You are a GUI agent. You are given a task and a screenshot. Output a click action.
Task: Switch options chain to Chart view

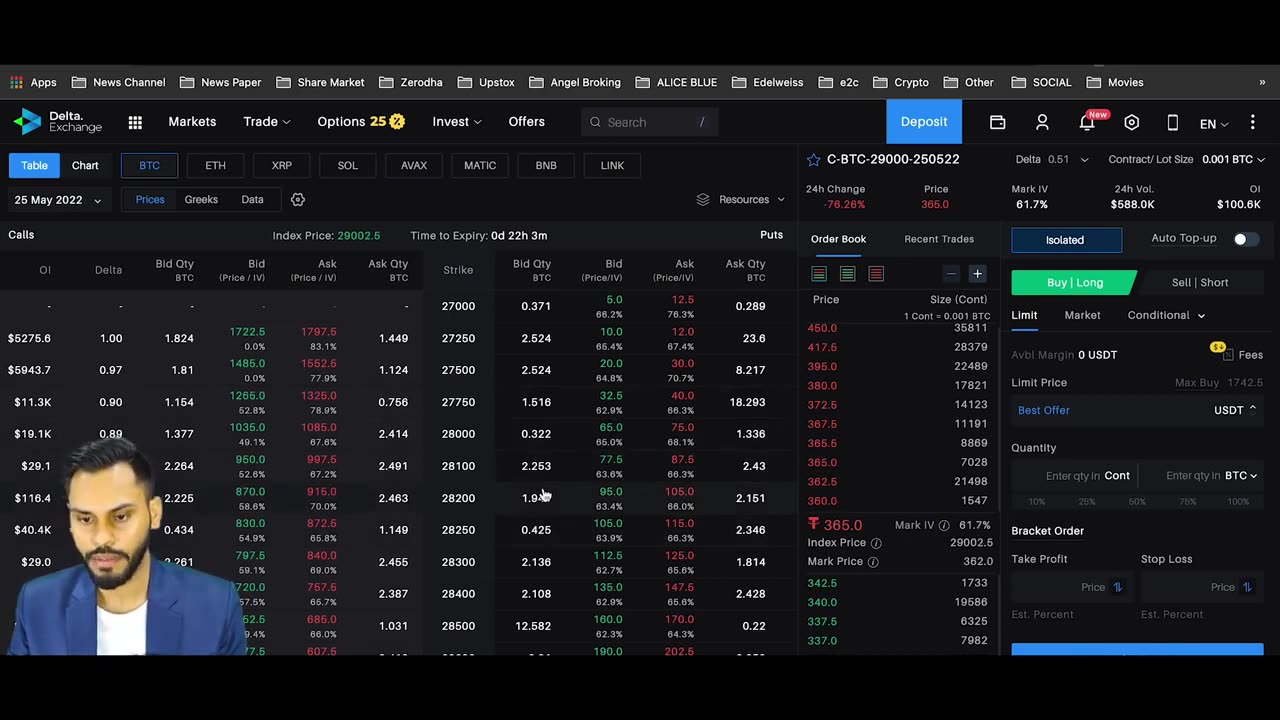click(x=85, y=165)
